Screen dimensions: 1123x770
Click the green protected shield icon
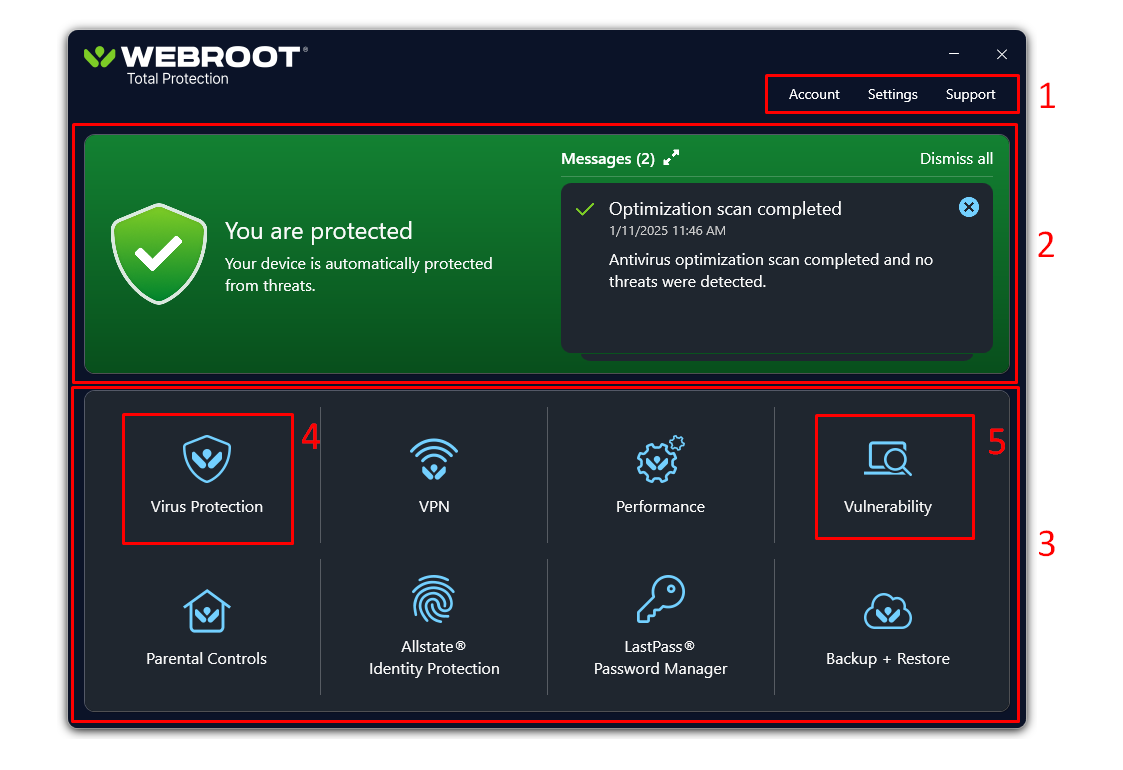coord(158,254)
